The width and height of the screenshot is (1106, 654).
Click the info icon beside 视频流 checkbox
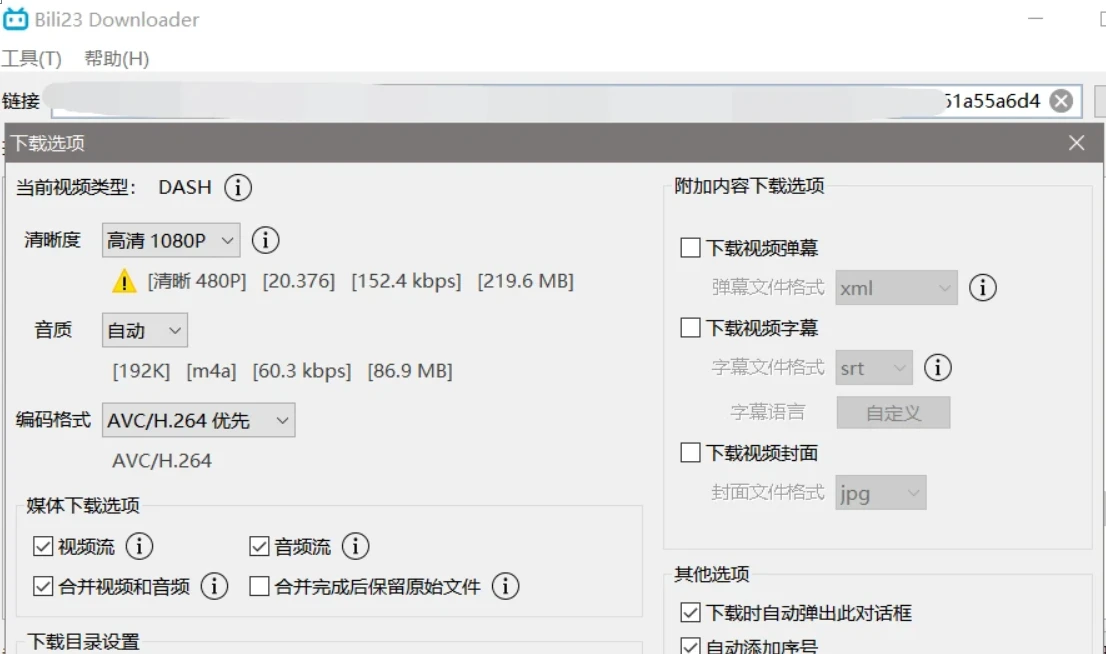[x=139, y=546]
